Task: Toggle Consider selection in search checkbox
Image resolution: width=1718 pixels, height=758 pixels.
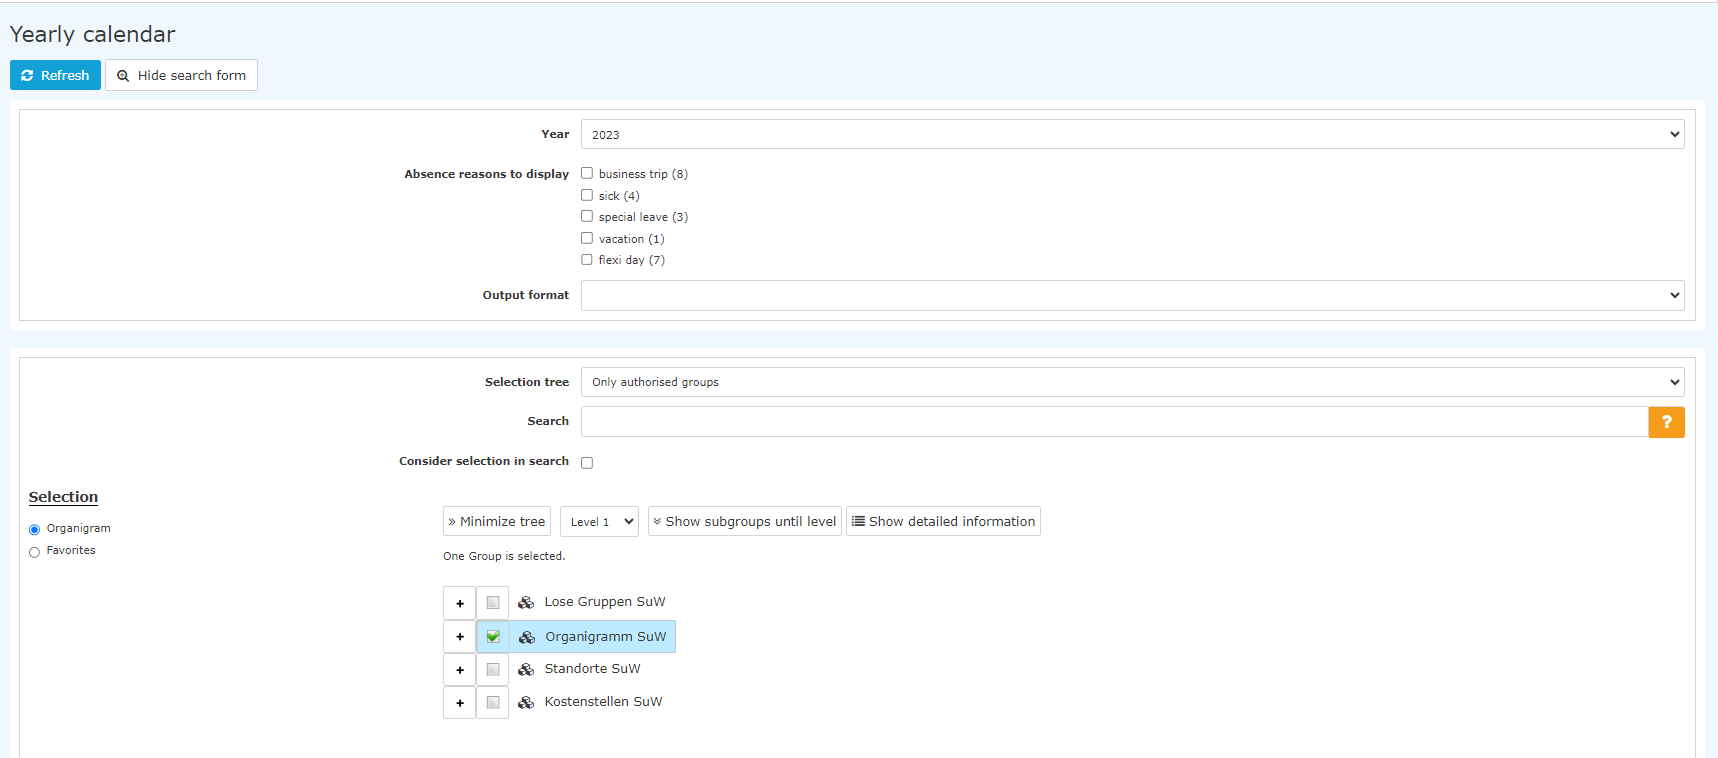Action: point(587,462)
